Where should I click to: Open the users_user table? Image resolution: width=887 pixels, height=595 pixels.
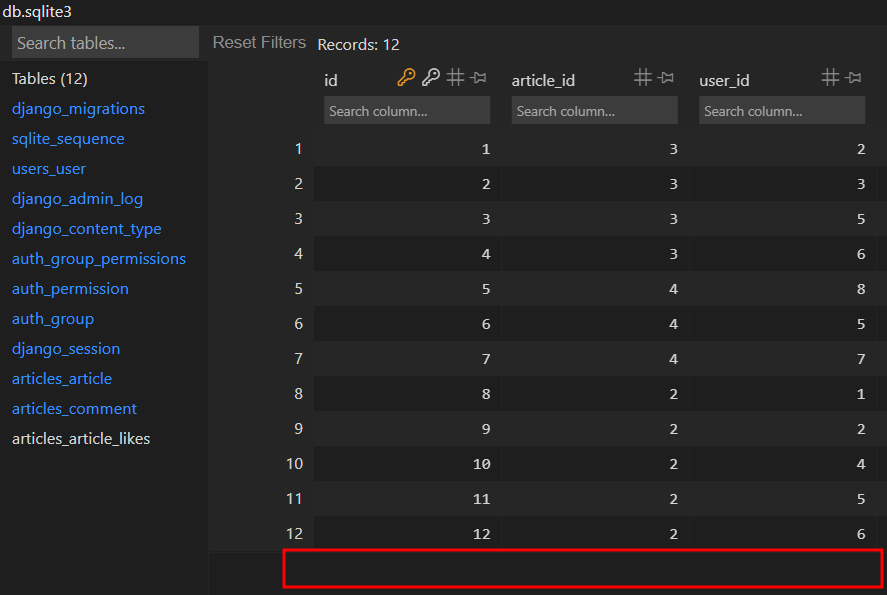[x=49, y=169]
